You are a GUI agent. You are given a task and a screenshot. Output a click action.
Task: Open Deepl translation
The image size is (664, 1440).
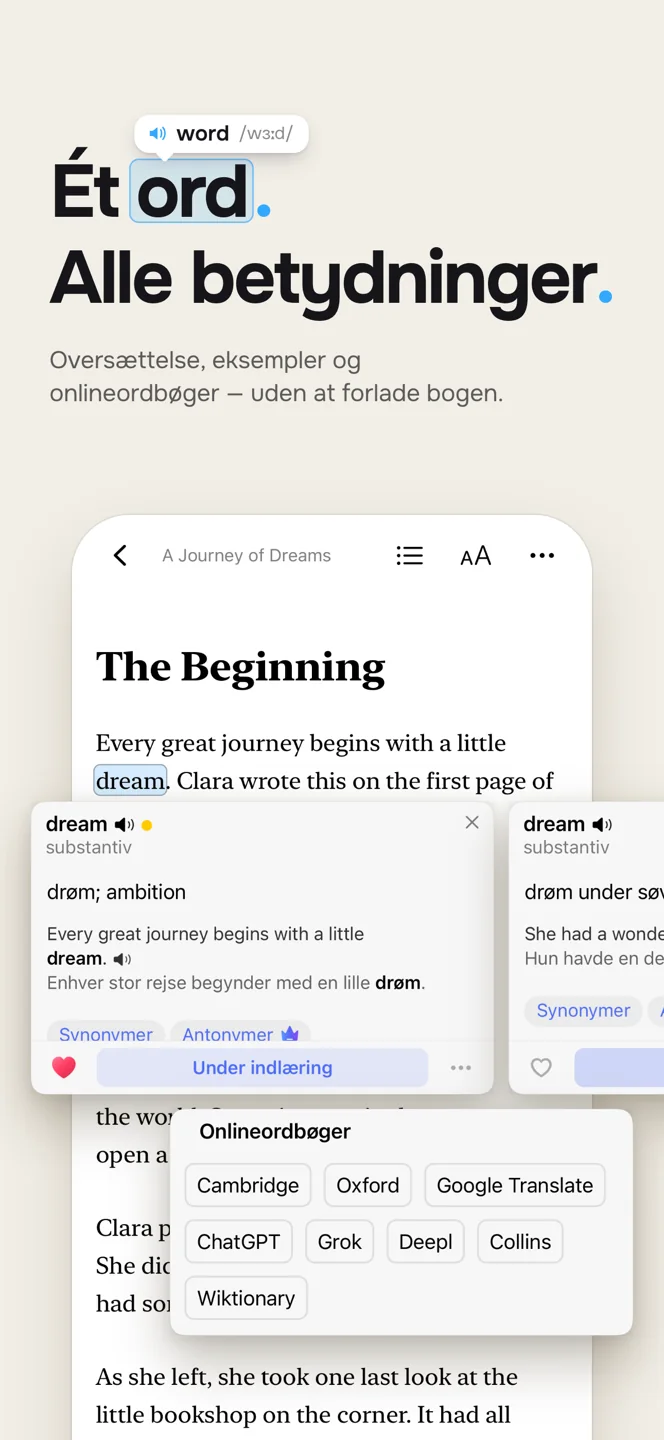[426, 1242]
